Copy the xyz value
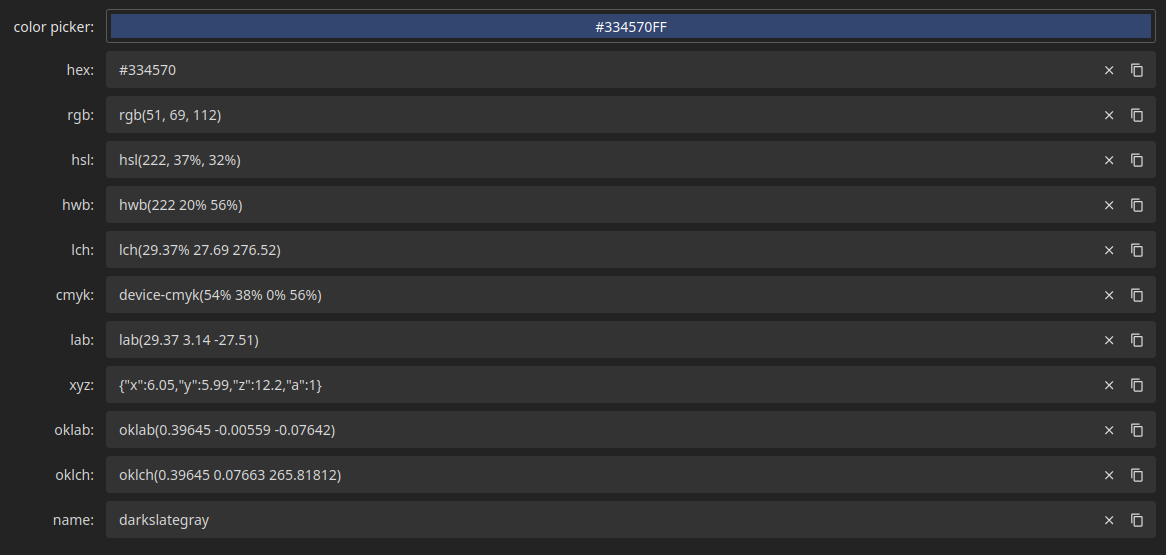 [1136, 385]
